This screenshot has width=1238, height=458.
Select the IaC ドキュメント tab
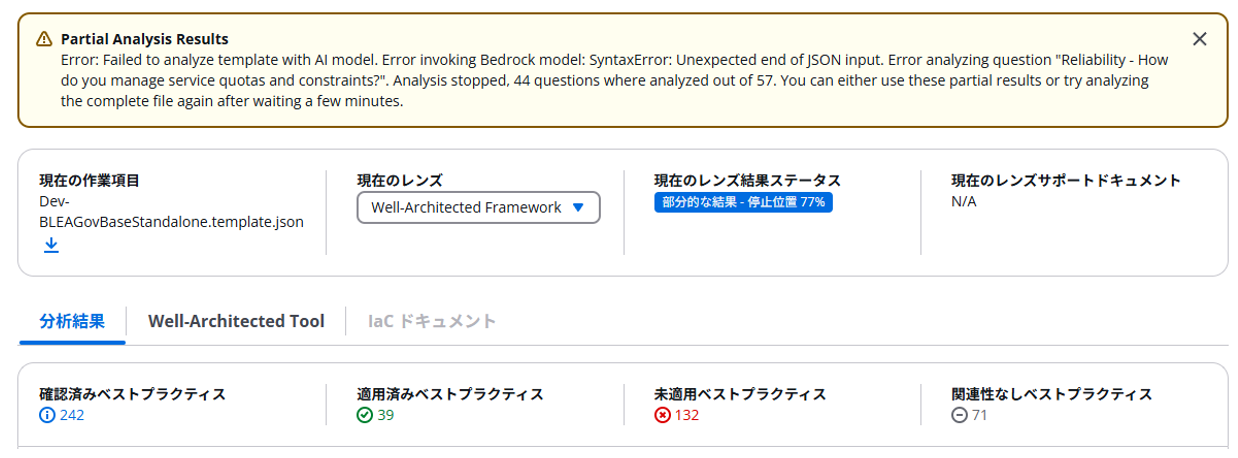coord(432,321)
